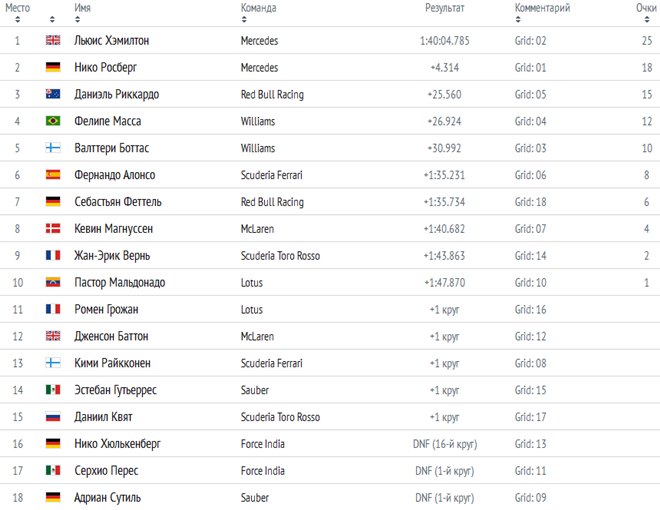Click the Russian flag next to Даниил Квят
Image resolution: width=660 pixels, height=510 pixels.
tap(53, 417)
